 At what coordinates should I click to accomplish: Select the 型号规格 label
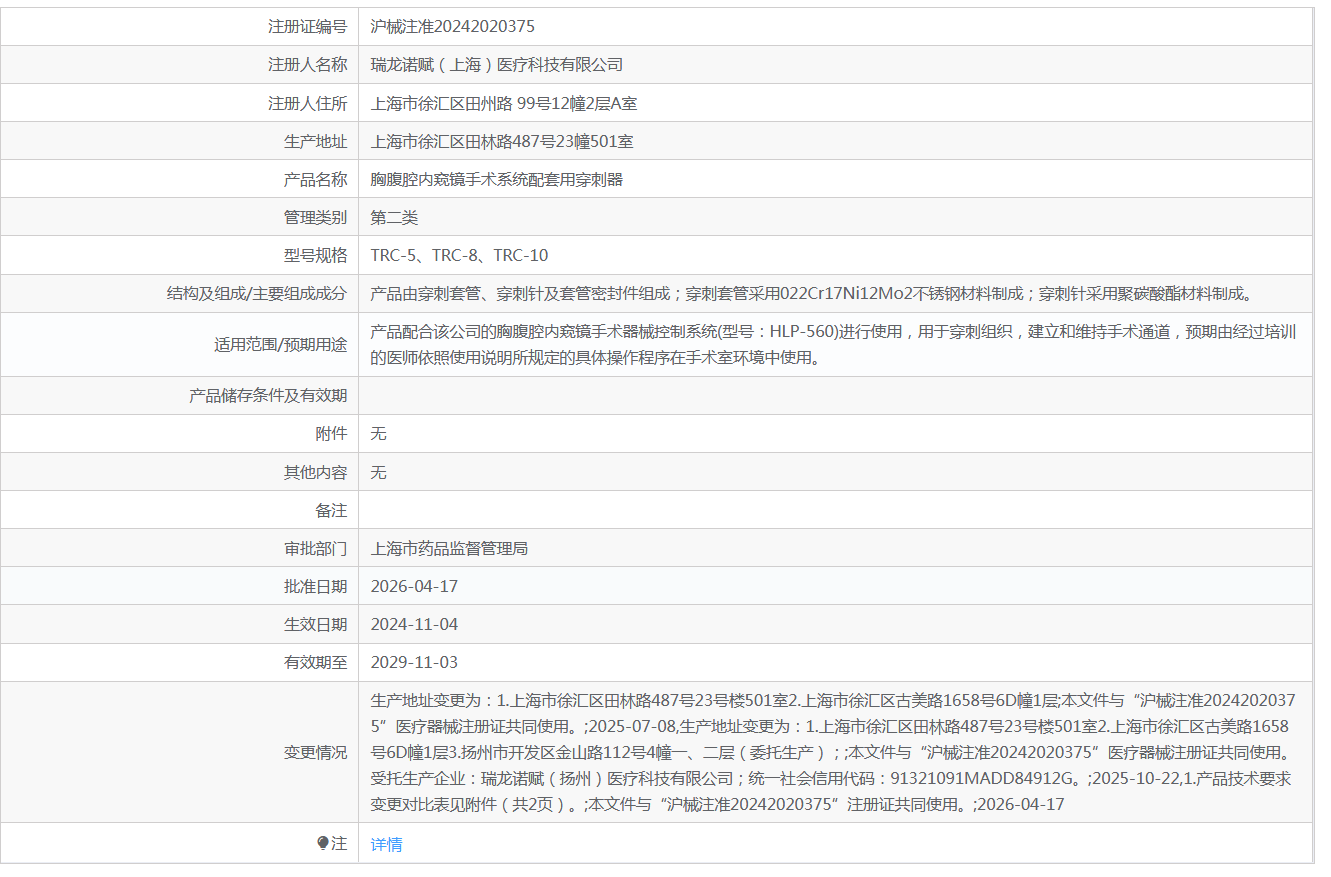316,255
